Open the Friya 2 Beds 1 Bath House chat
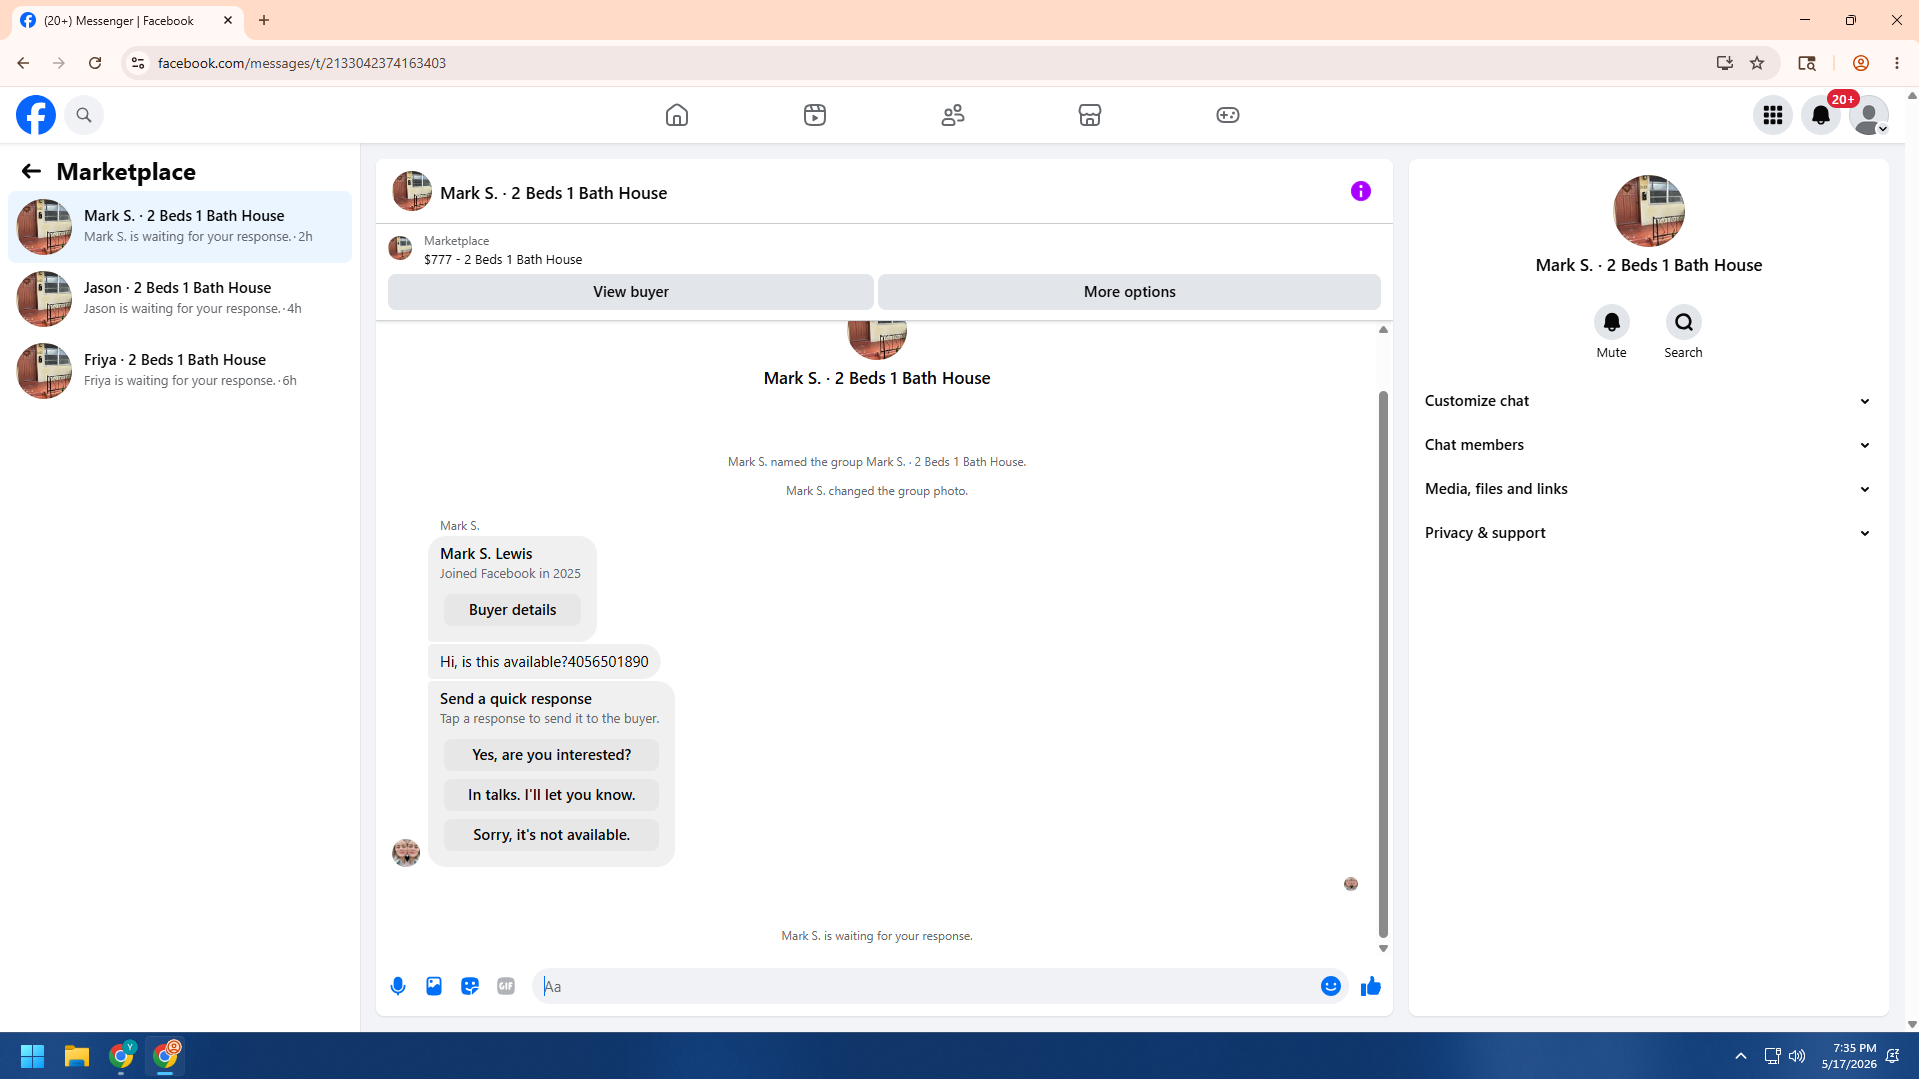The height and width of the screenshot is (1079, 1919). click(180, 371)
